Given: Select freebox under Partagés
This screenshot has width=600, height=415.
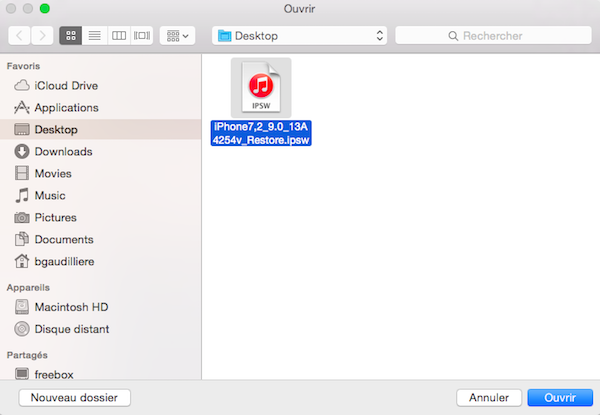Looking at the screenshot, I should [100, 374].
